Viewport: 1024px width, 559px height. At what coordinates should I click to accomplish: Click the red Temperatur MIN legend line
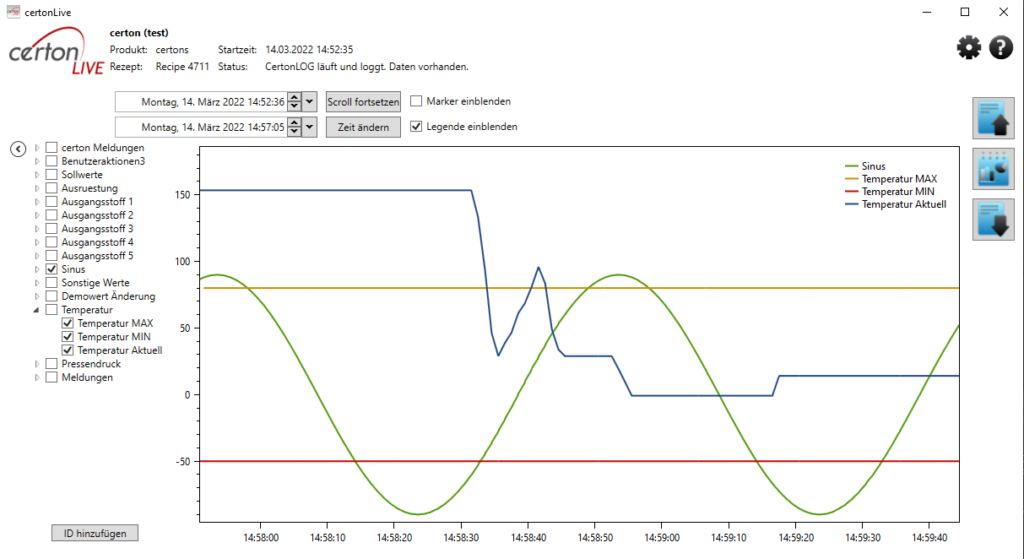coord(851,191)
